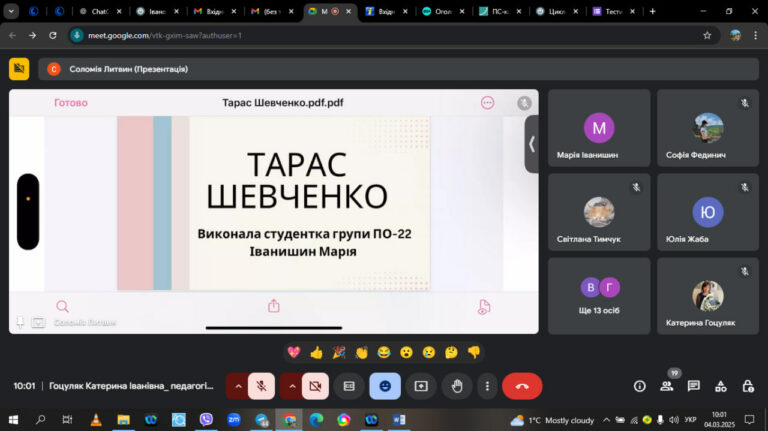Screen dimensions: 768x431
Task: Expand video settings arrow beside camera
Action: [x=292, y=386]
